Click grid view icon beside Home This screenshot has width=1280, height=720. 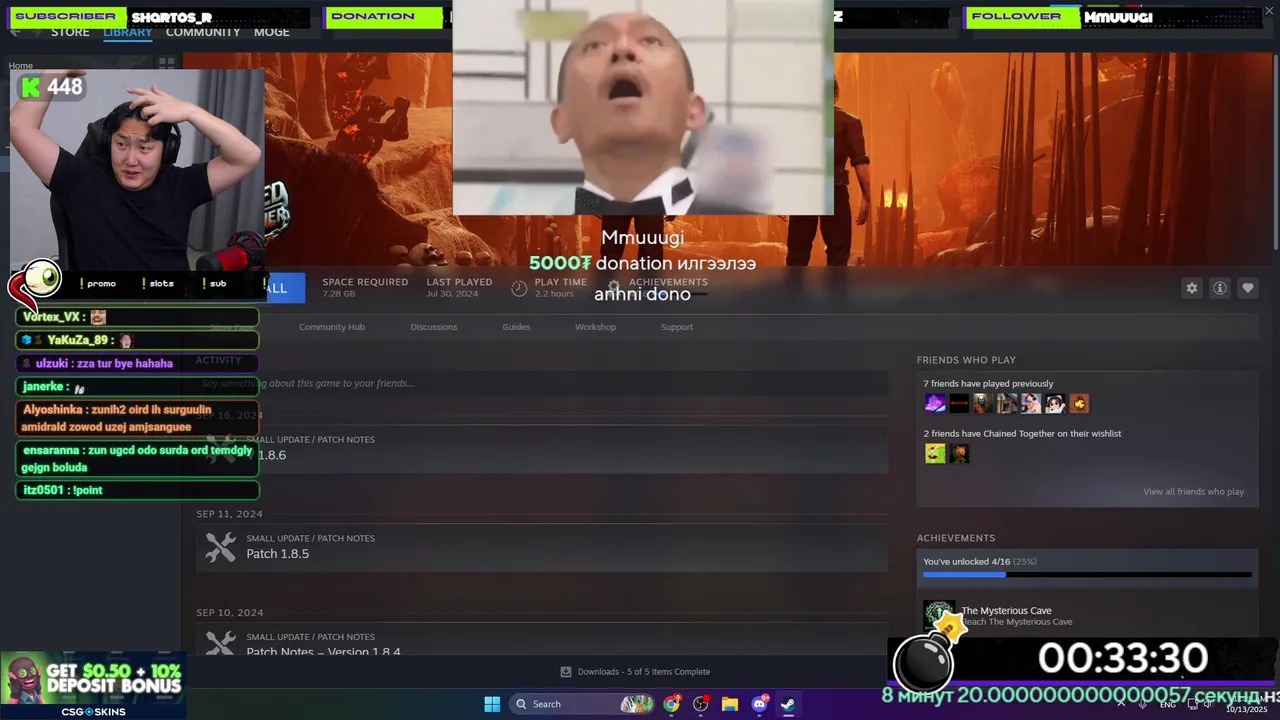click(166, 63)
